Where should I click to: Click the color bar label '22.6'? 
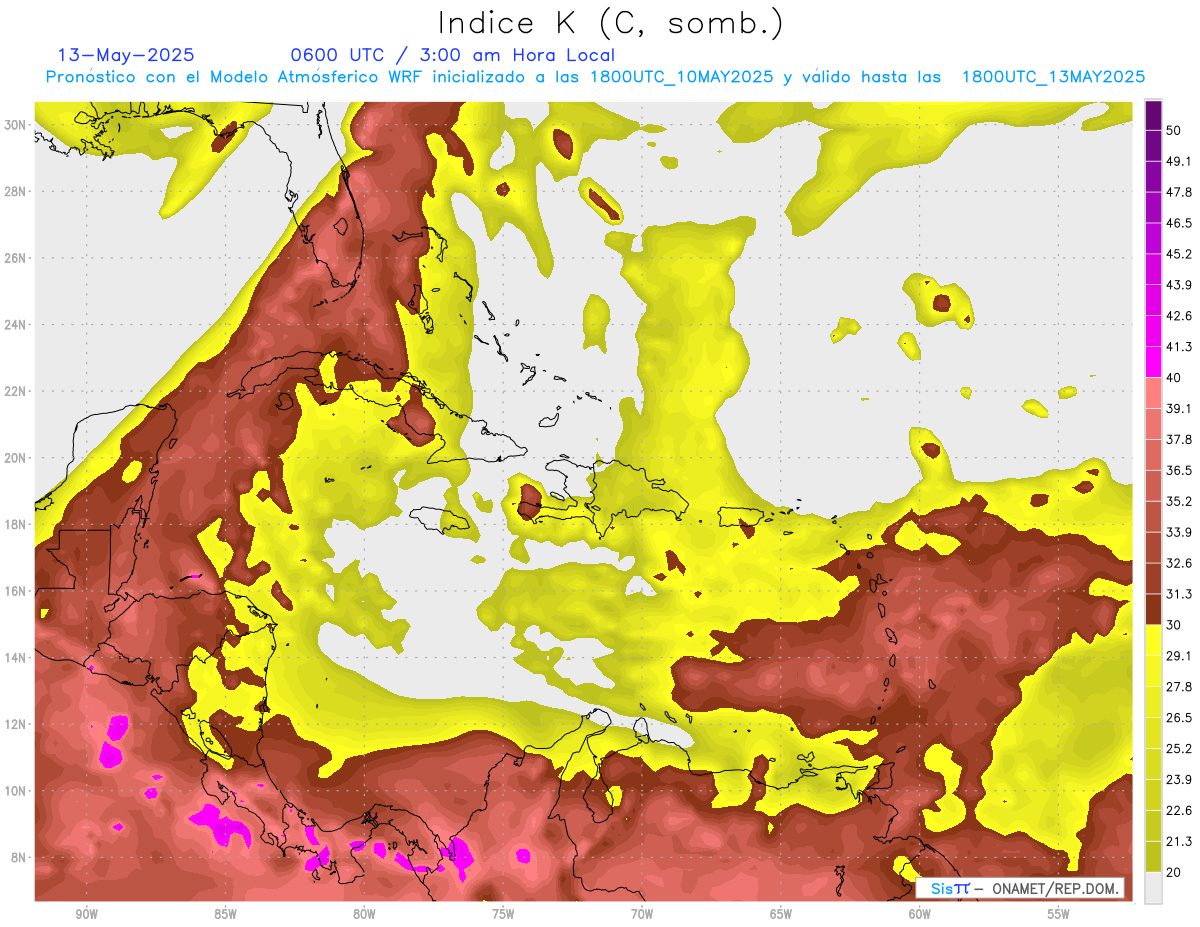click(x=1179, y=810)
